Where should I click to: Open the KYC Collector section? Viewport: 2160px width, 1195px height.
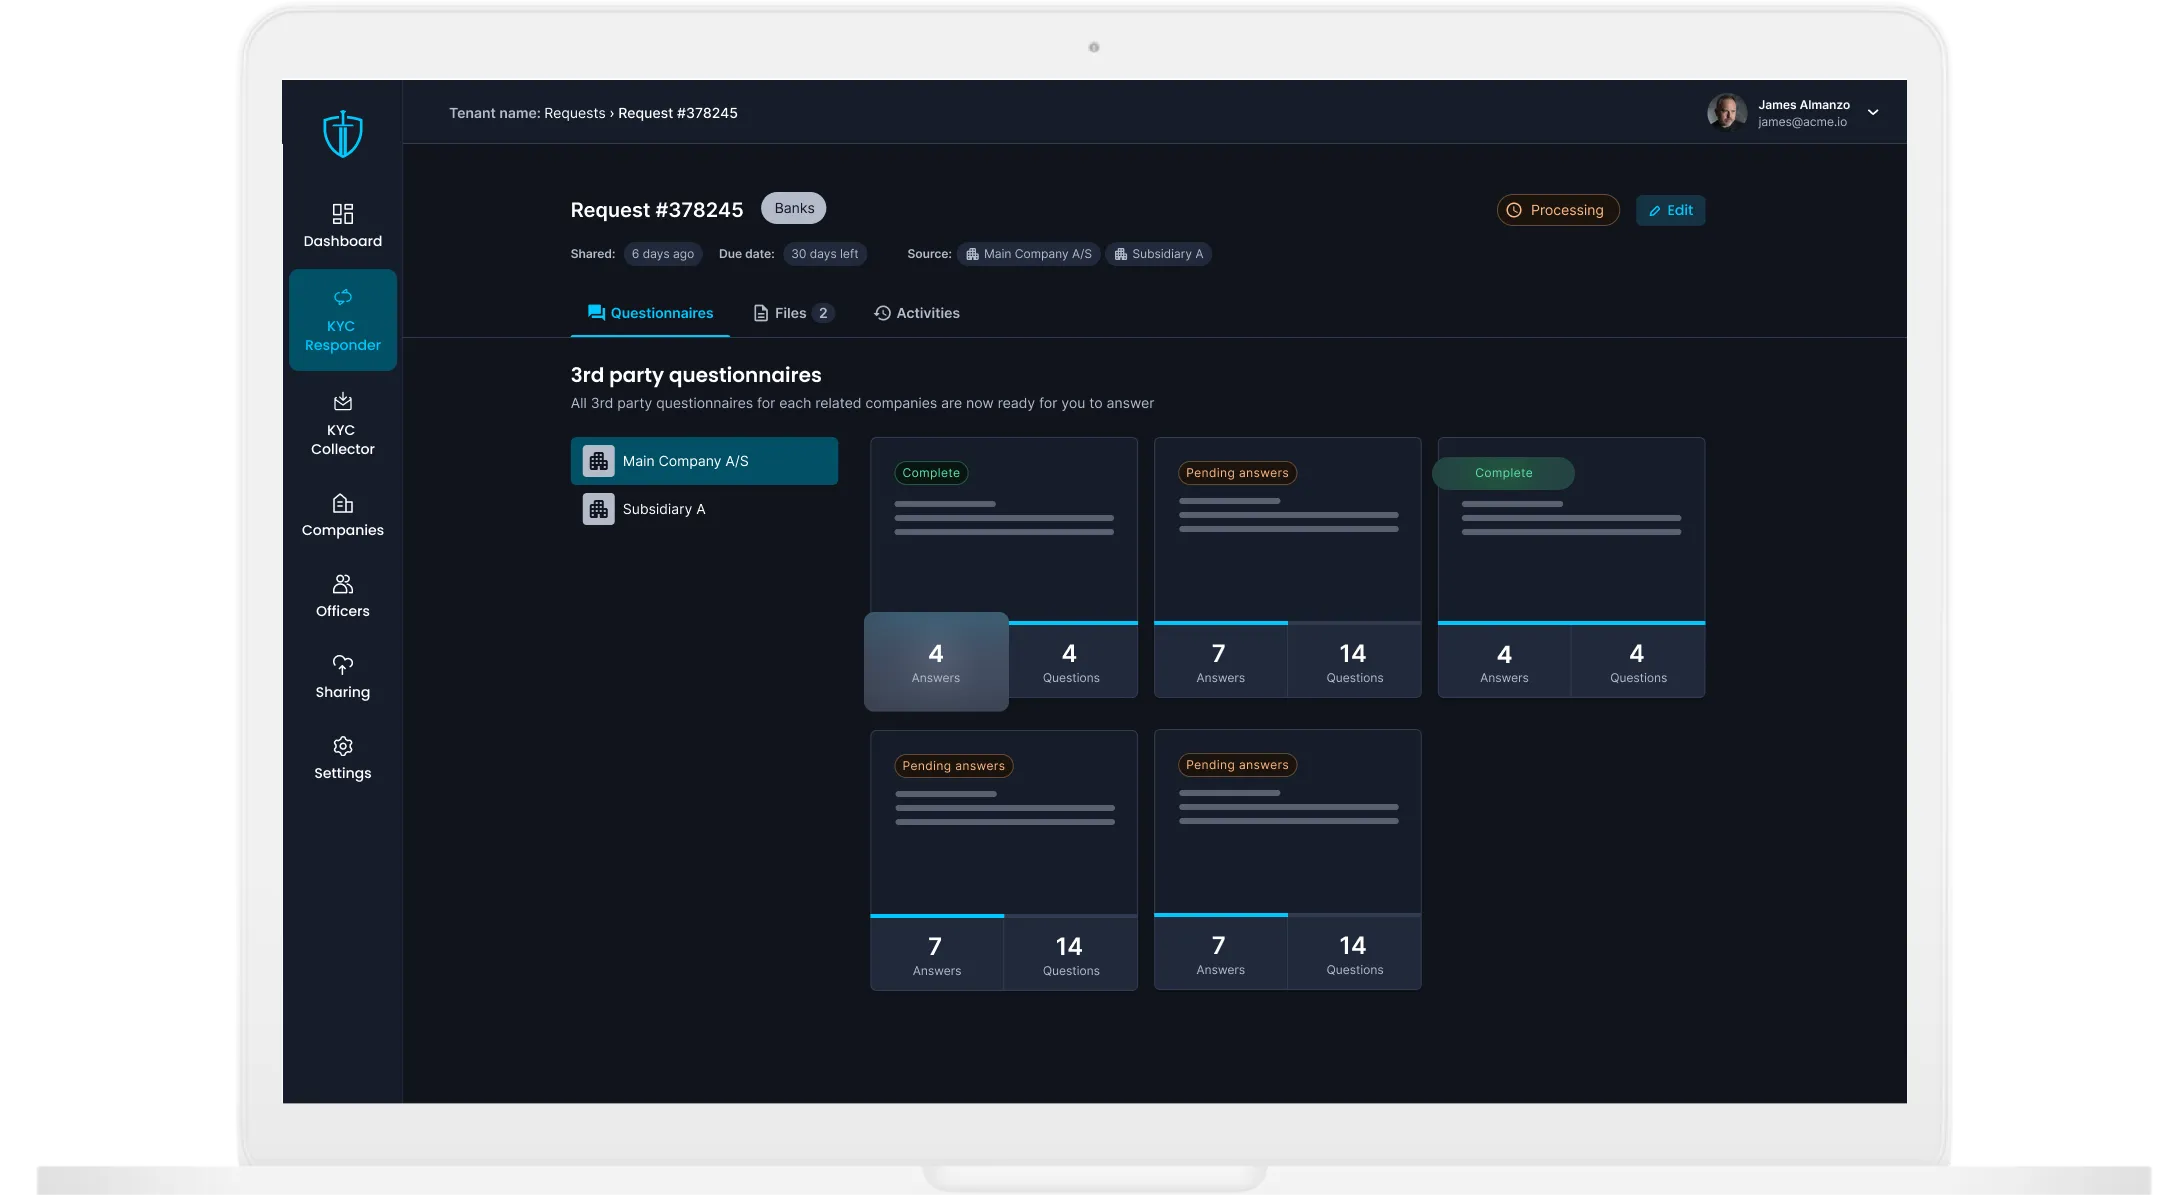[342, 424]
